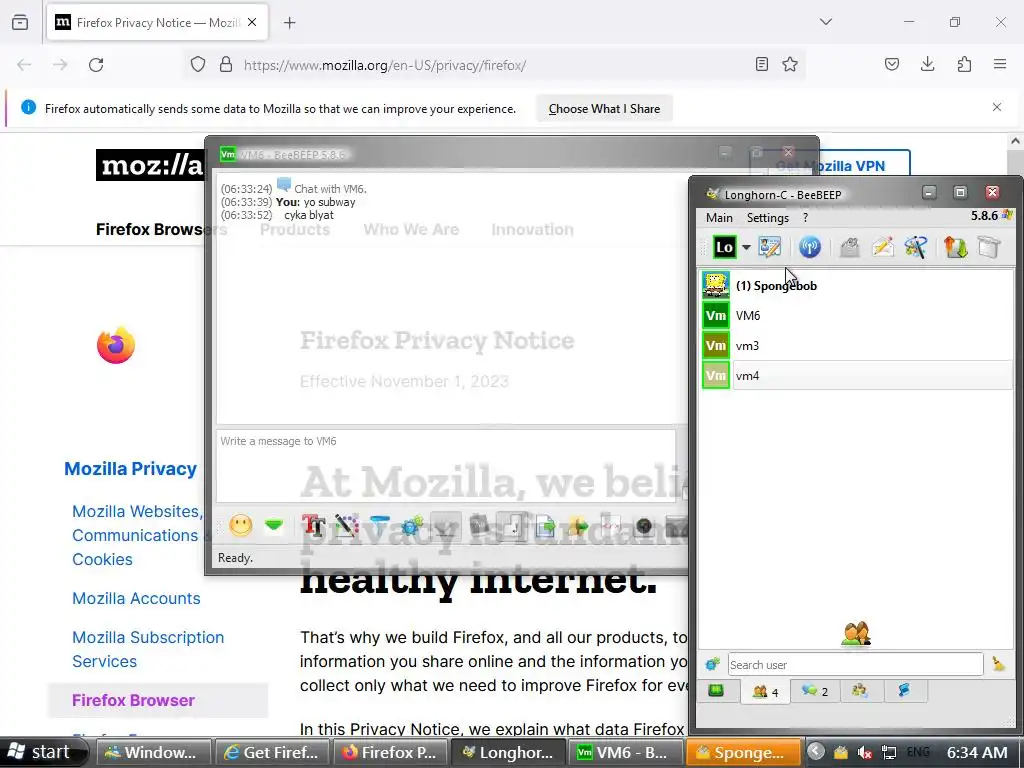
Task: Open Pocket save icon in Firefox toolbar
Action: click(x=892, y=64)
